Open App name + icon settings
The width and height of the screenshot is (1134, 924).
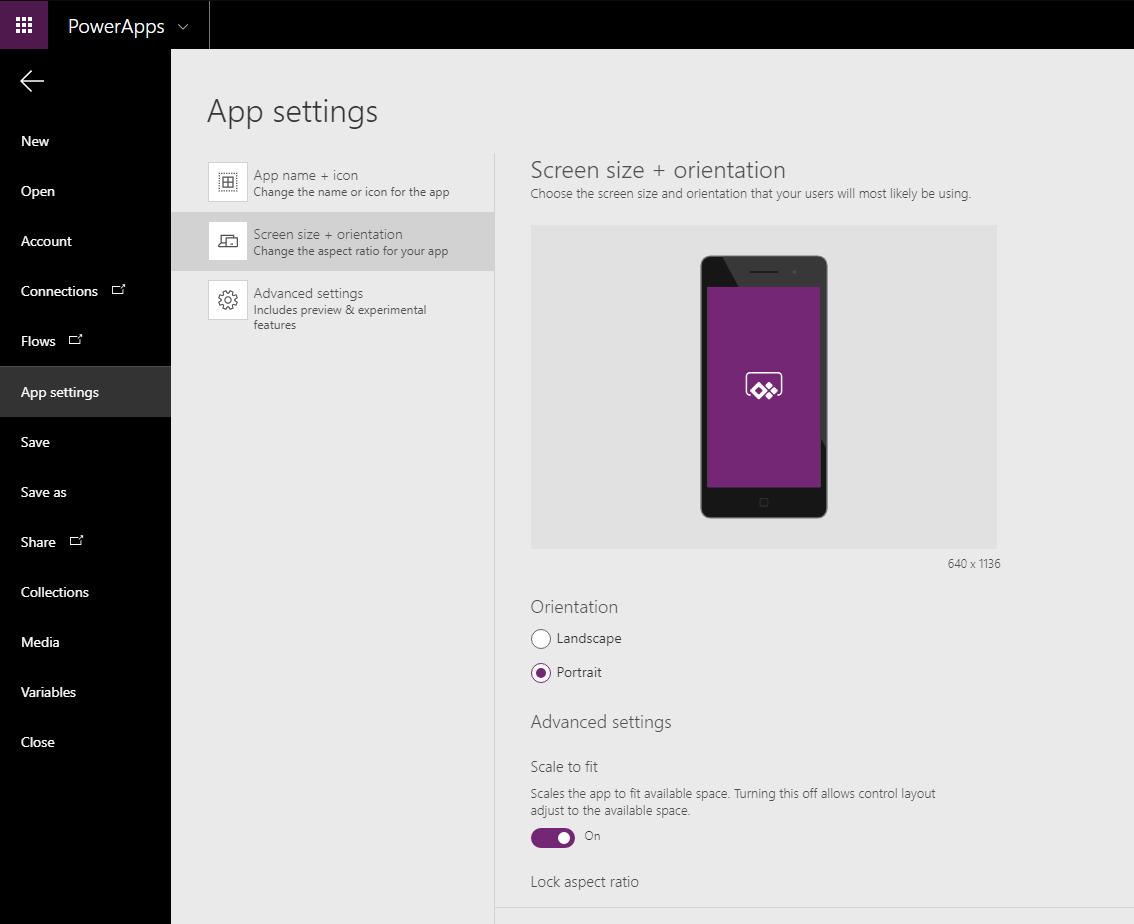click(333, 182)
